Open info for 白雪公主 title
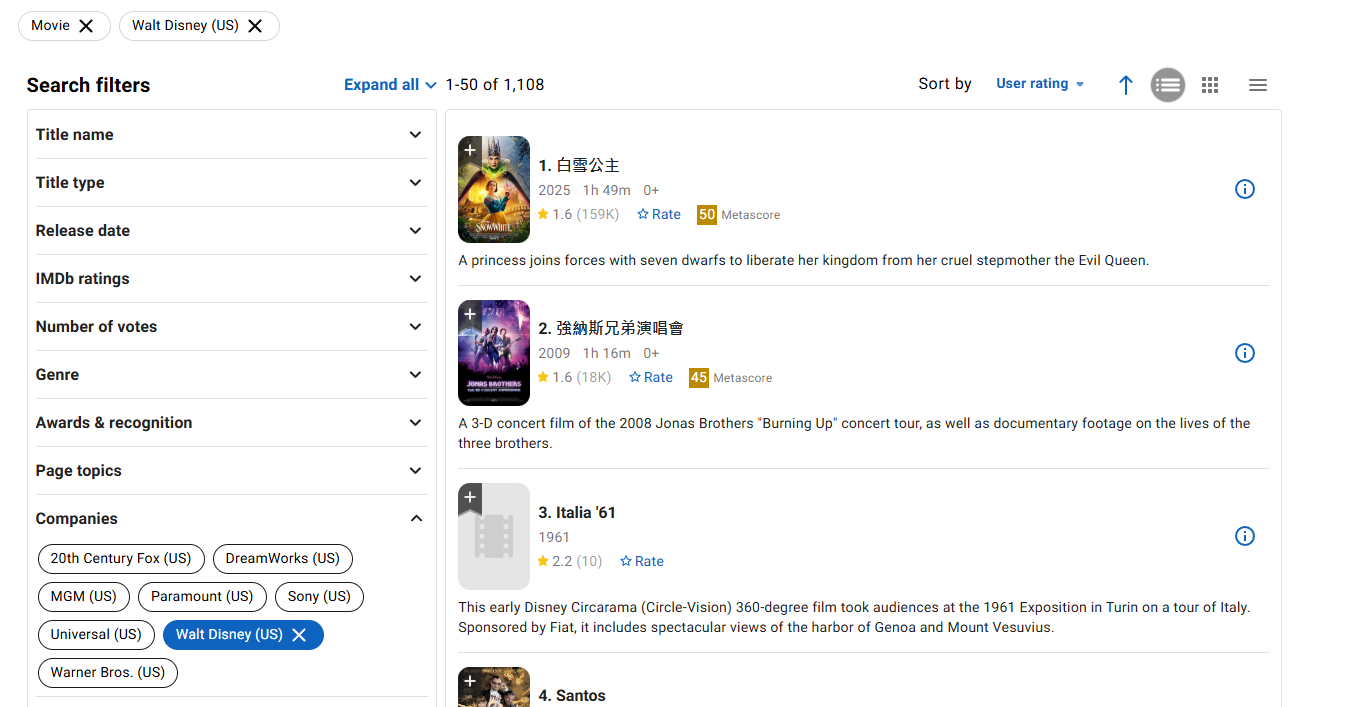Screen dimensions: 1345x707 point(1244,189)
